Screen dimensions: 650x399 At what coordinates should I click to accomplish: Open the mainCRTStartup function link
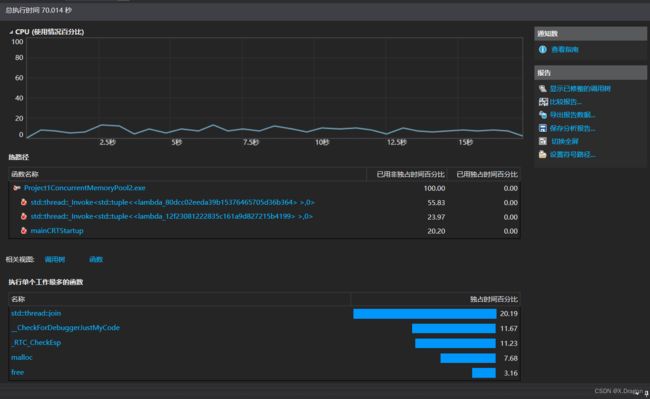[x=57, y=230]
